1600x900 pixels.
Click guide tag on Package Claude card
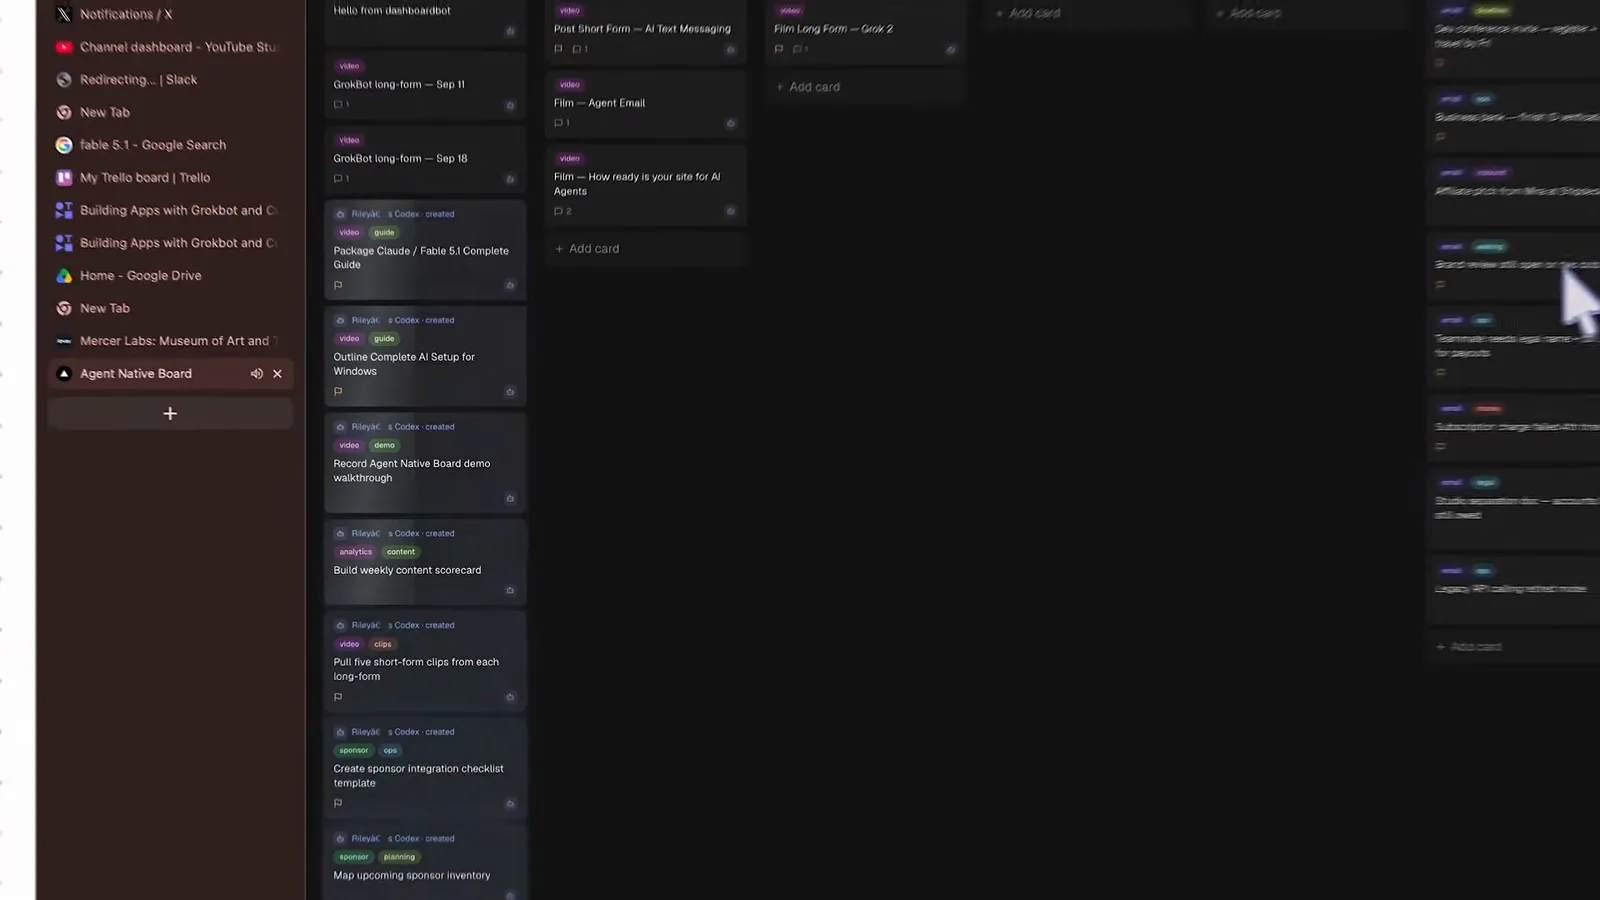(384, 232)
